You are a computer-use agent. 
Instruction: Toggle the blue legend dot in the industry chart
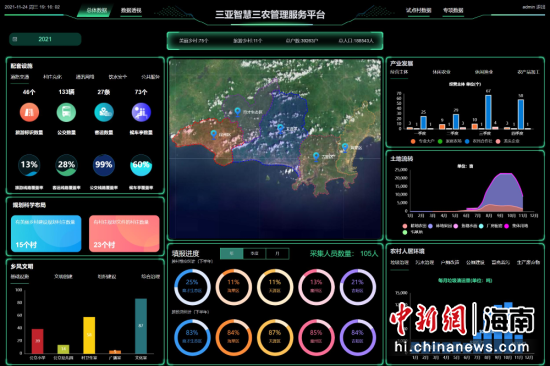(467, 141)
